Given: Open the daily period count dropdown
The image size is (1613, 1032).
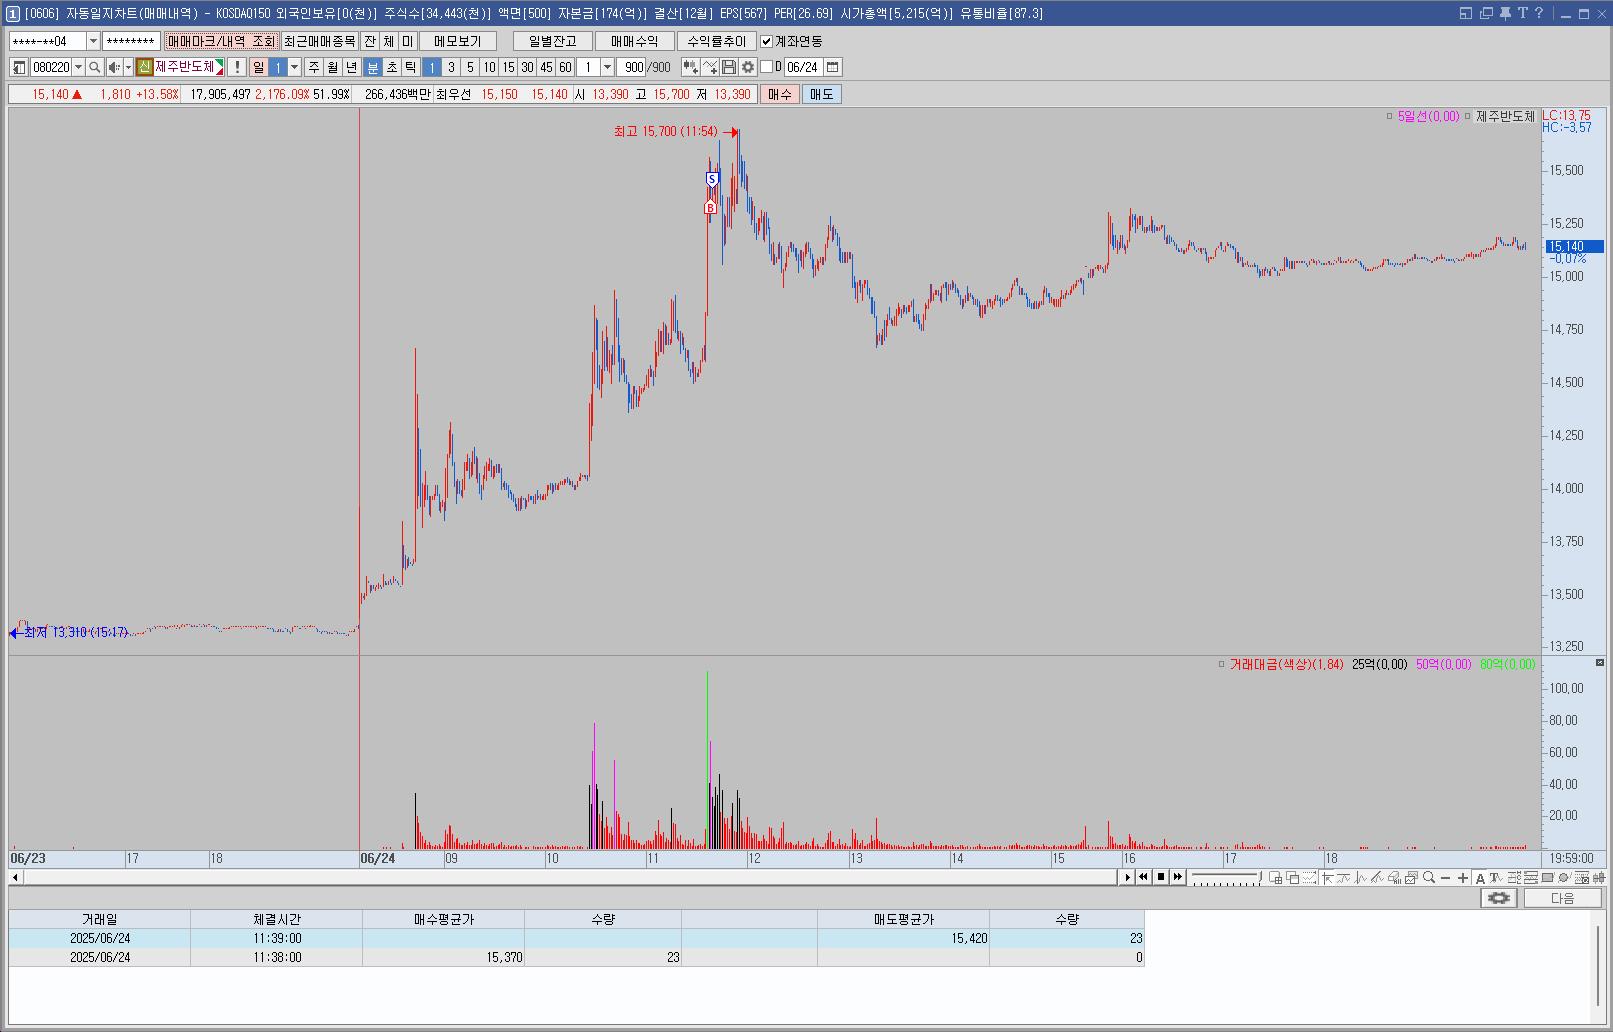Looking at the screenshot, I should click(294, 67).
